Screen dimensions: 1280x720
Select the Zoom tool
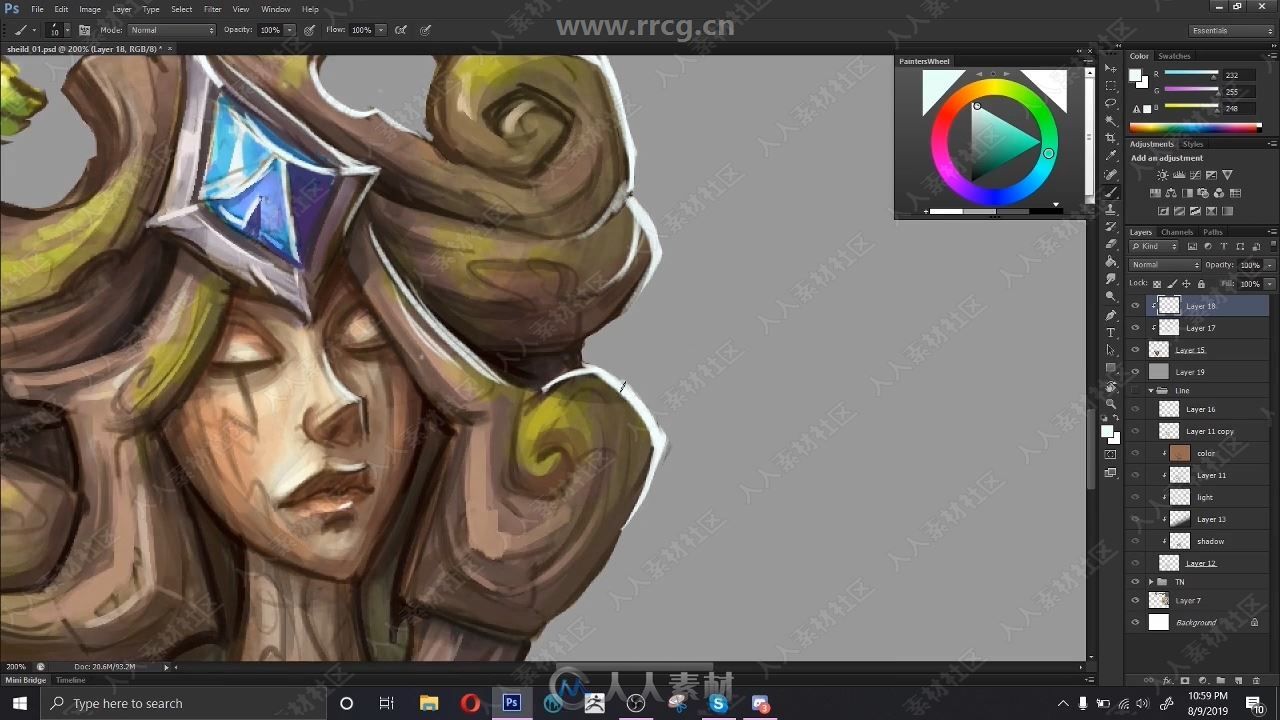1111,404
